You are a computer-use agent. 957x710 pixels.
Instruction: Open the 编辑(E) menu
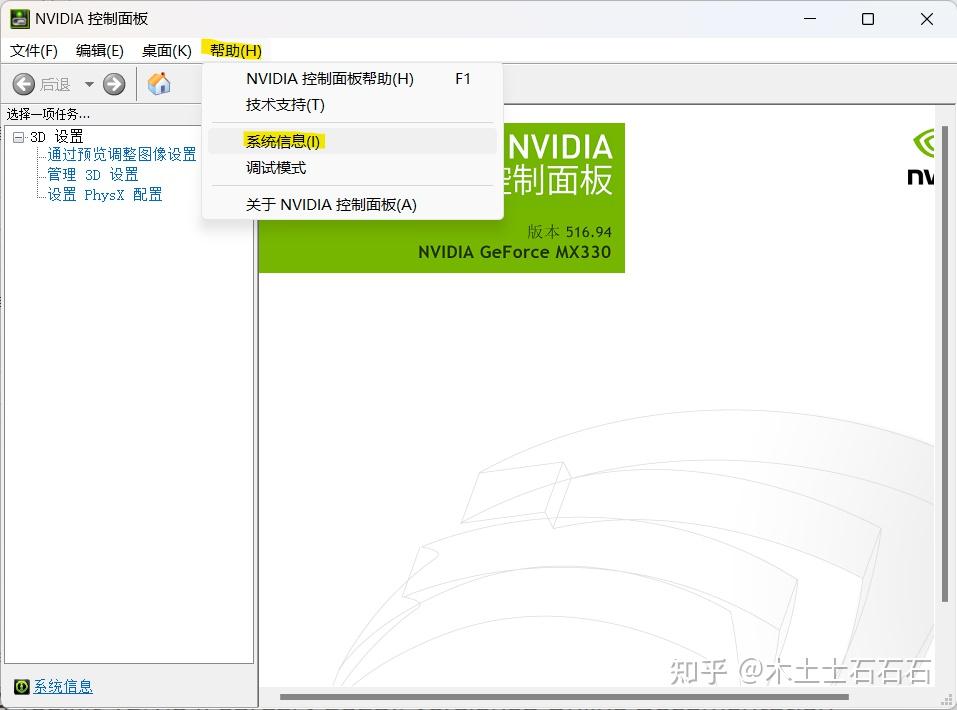98,50
